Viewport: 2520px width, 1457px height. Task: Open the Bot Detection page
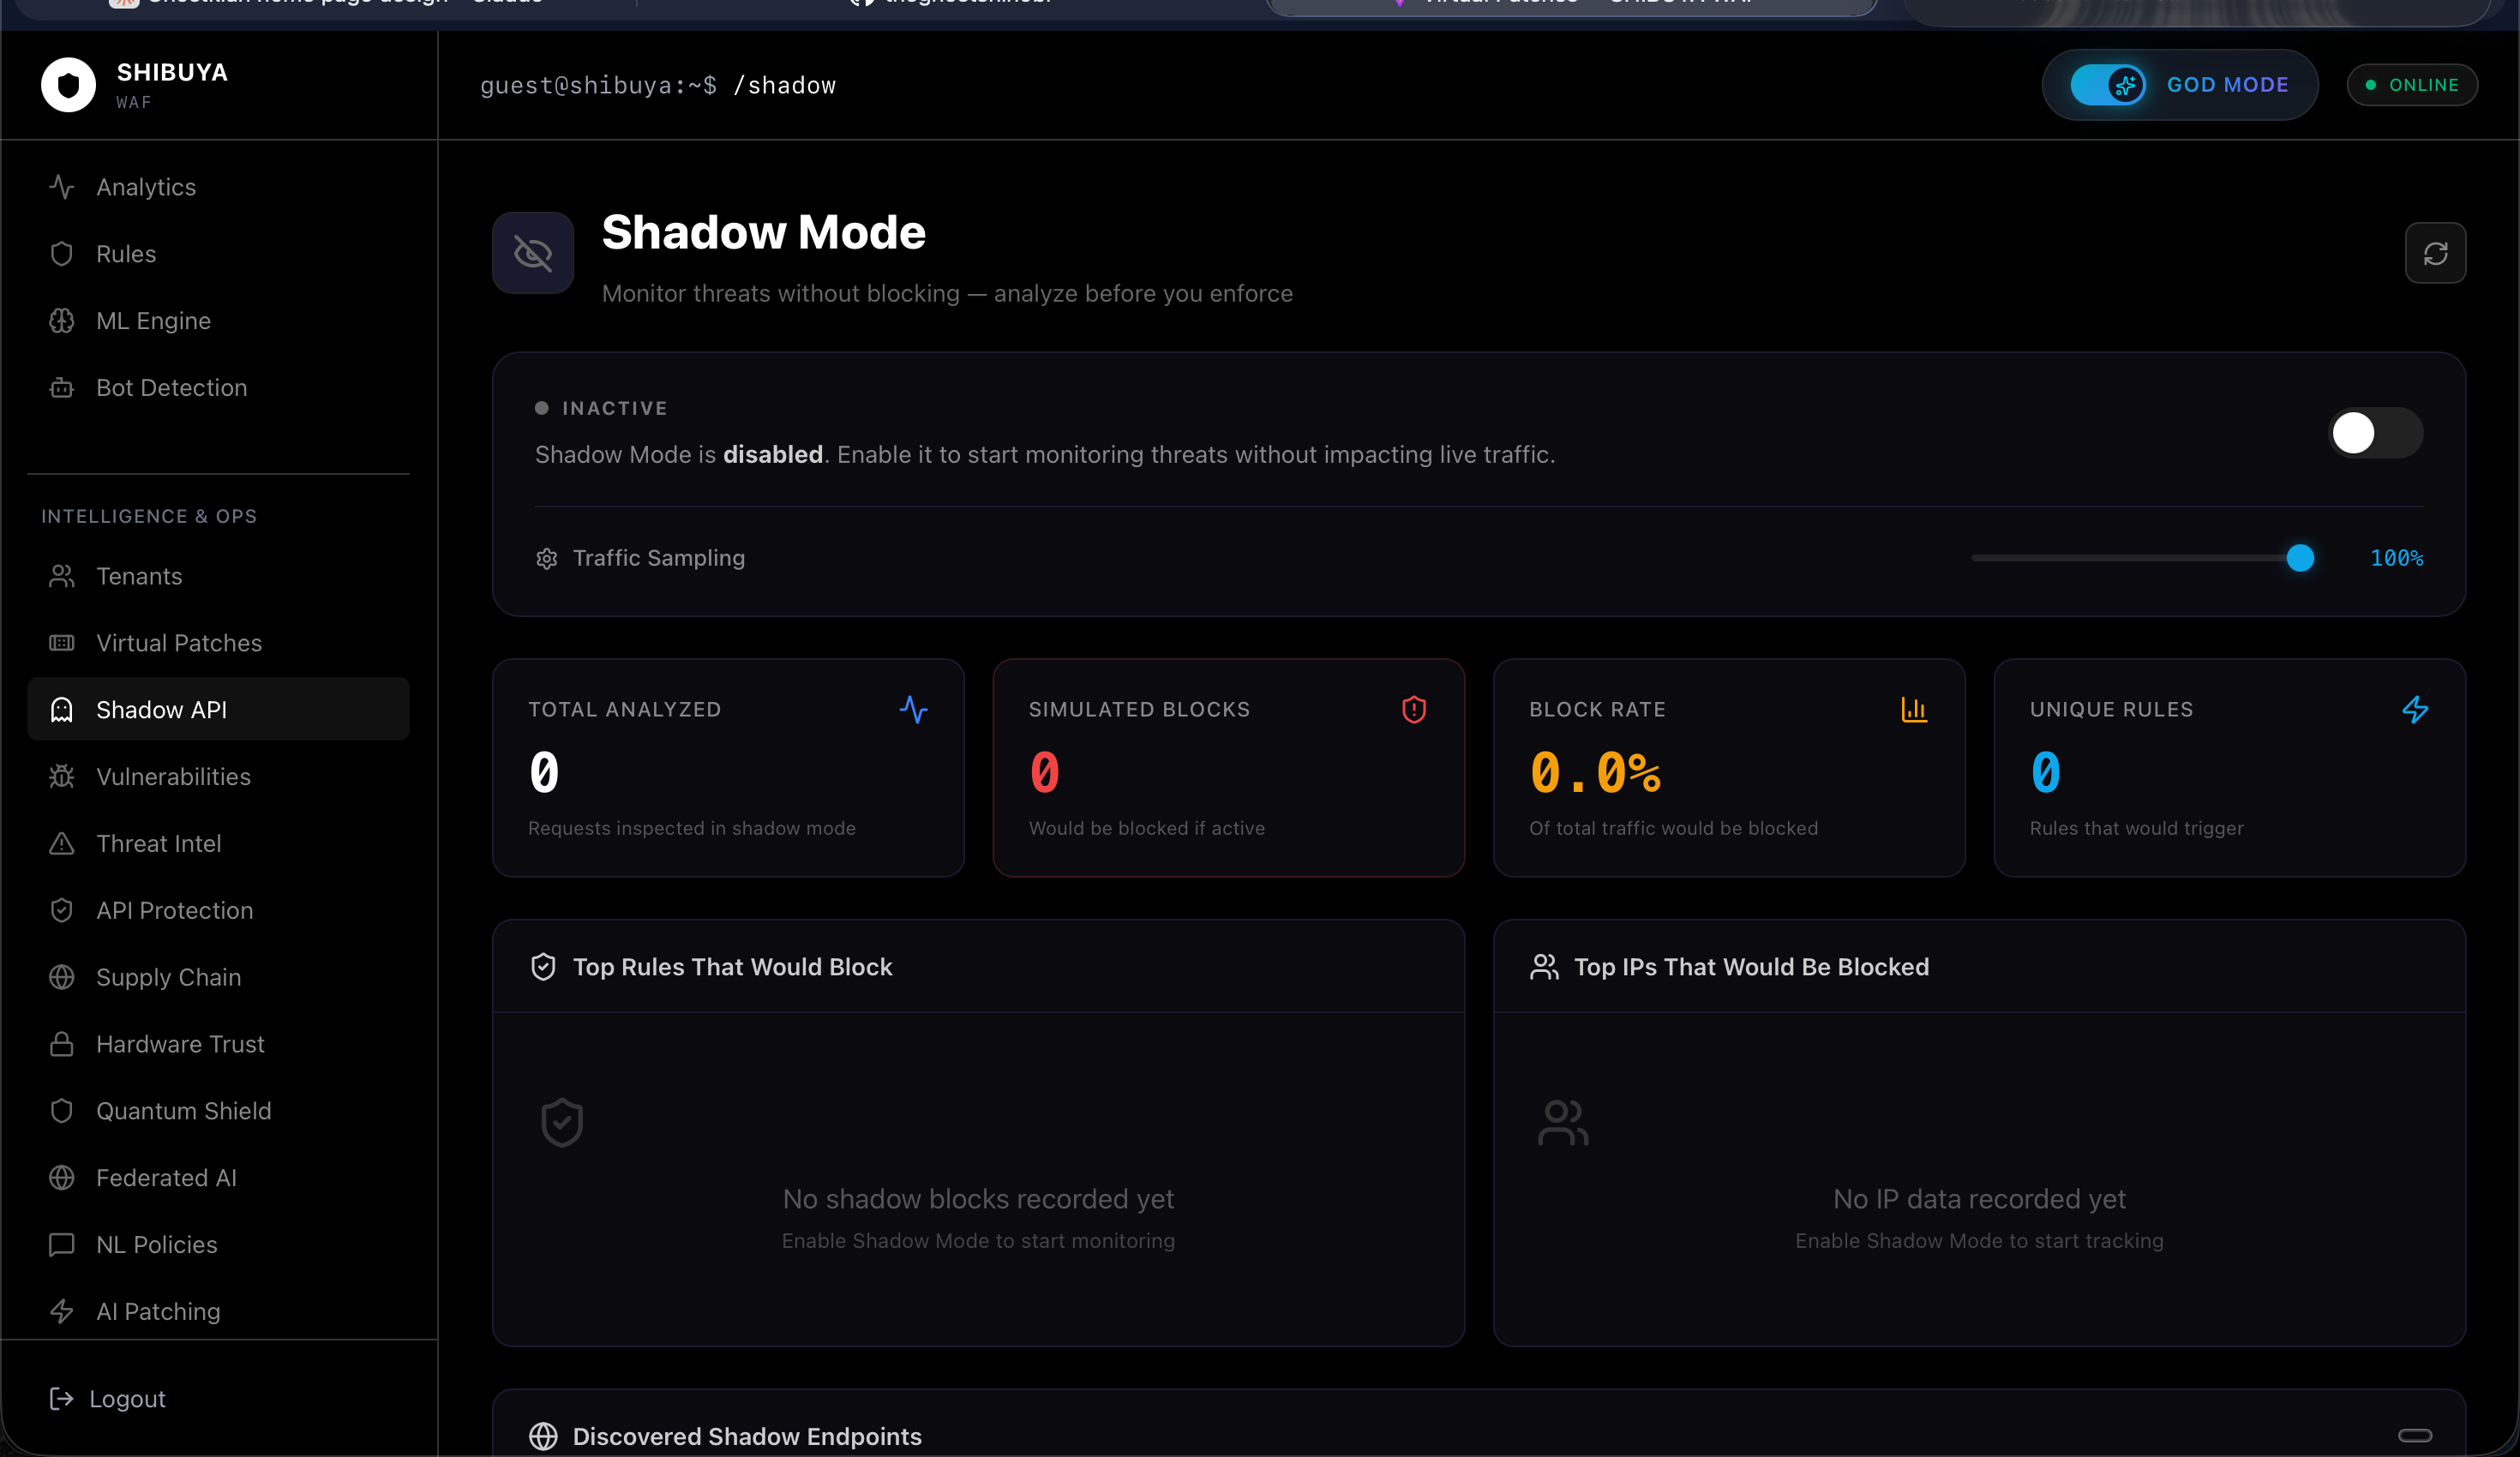tap(171, 387)
